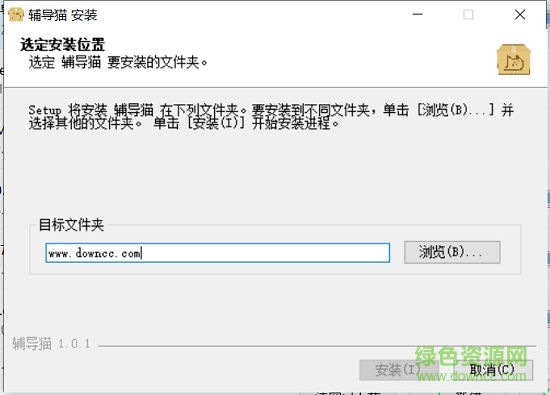Click the 安装(I) install button
The height and width of the screenshot is (395, 550).
(x=399, y=370)
